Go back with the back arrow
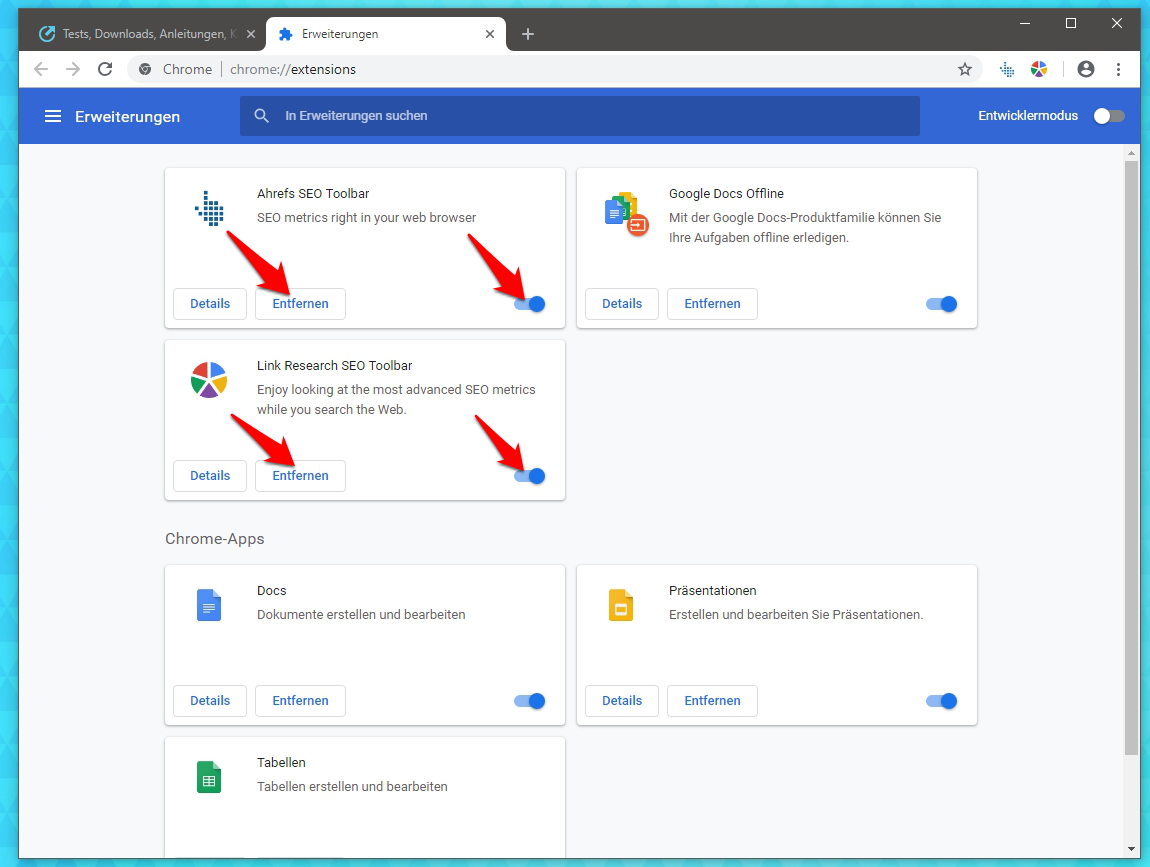 41,70
